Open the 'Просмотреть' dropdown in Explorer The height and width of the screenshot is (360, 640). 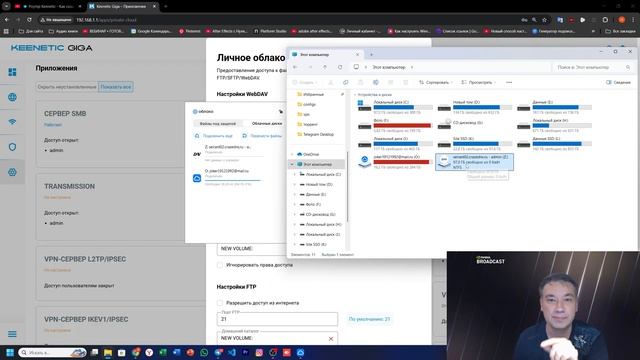click(x=478, y=82)
